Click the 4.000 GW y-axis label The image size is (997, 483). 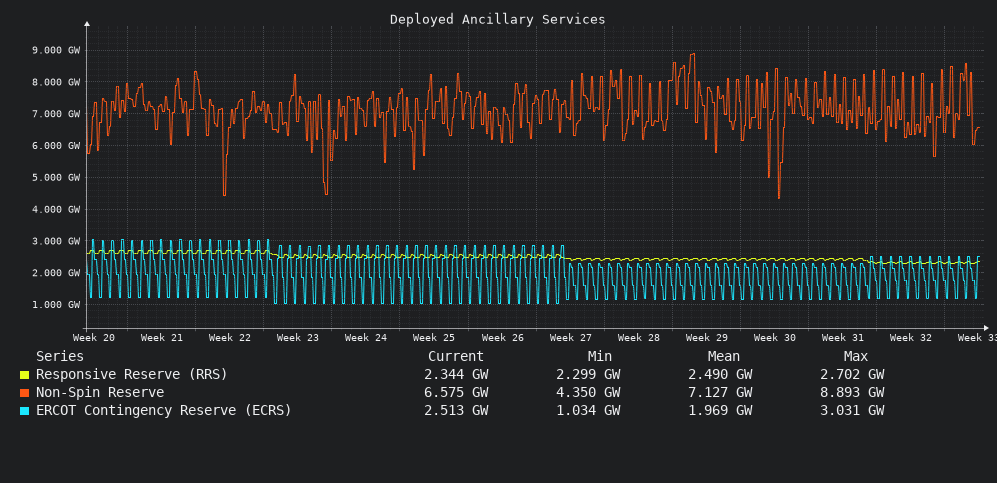click(56, 209)
